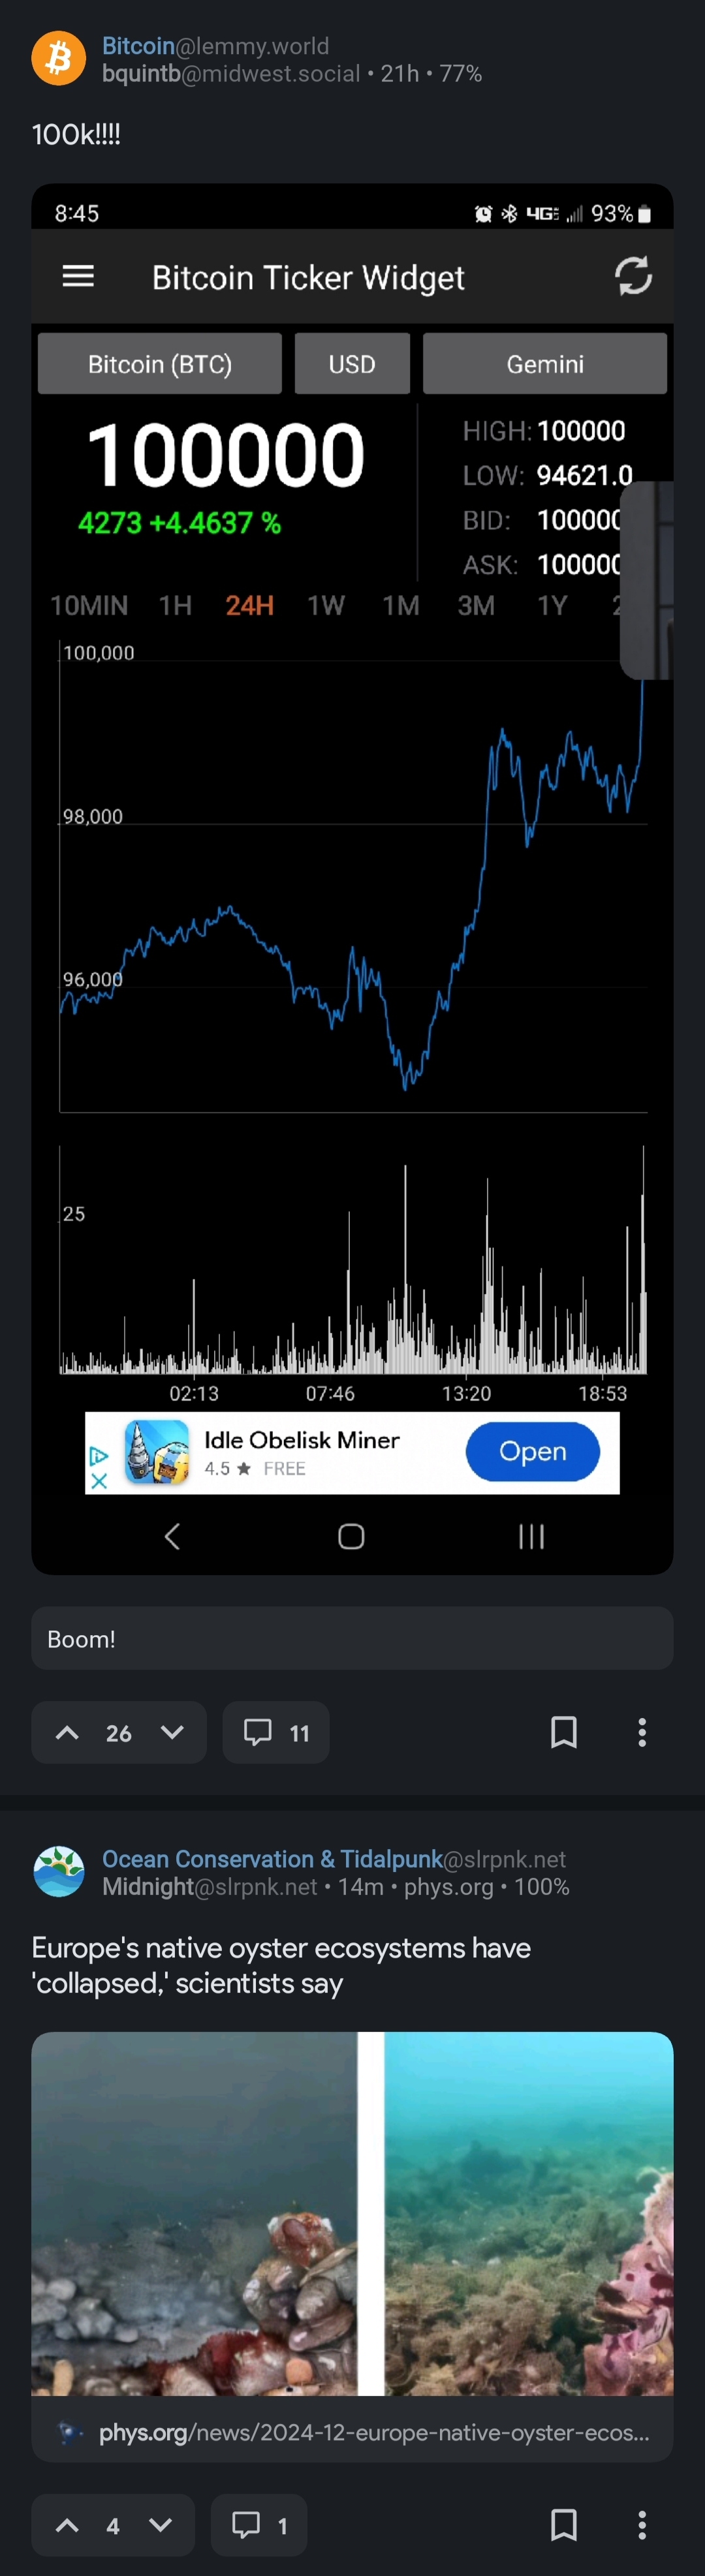Downvote the Bitcoin 100k post
The image size is (705, 2576).
click(172, 1732)
